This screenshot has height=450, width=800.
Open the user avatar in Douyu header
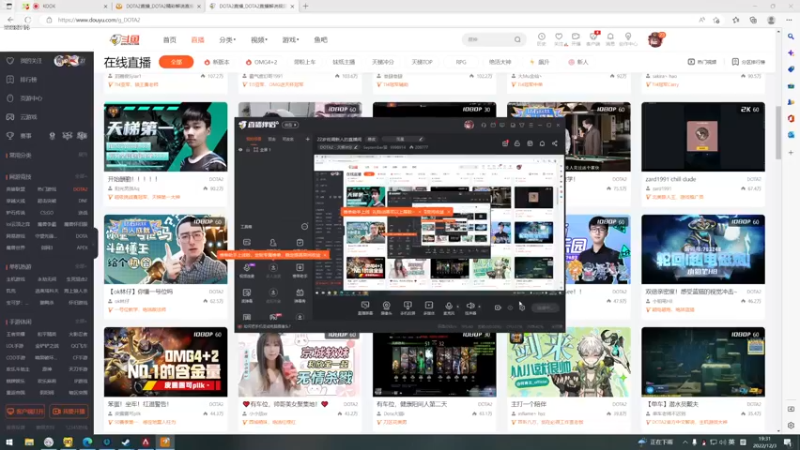[x=655, y=39]
